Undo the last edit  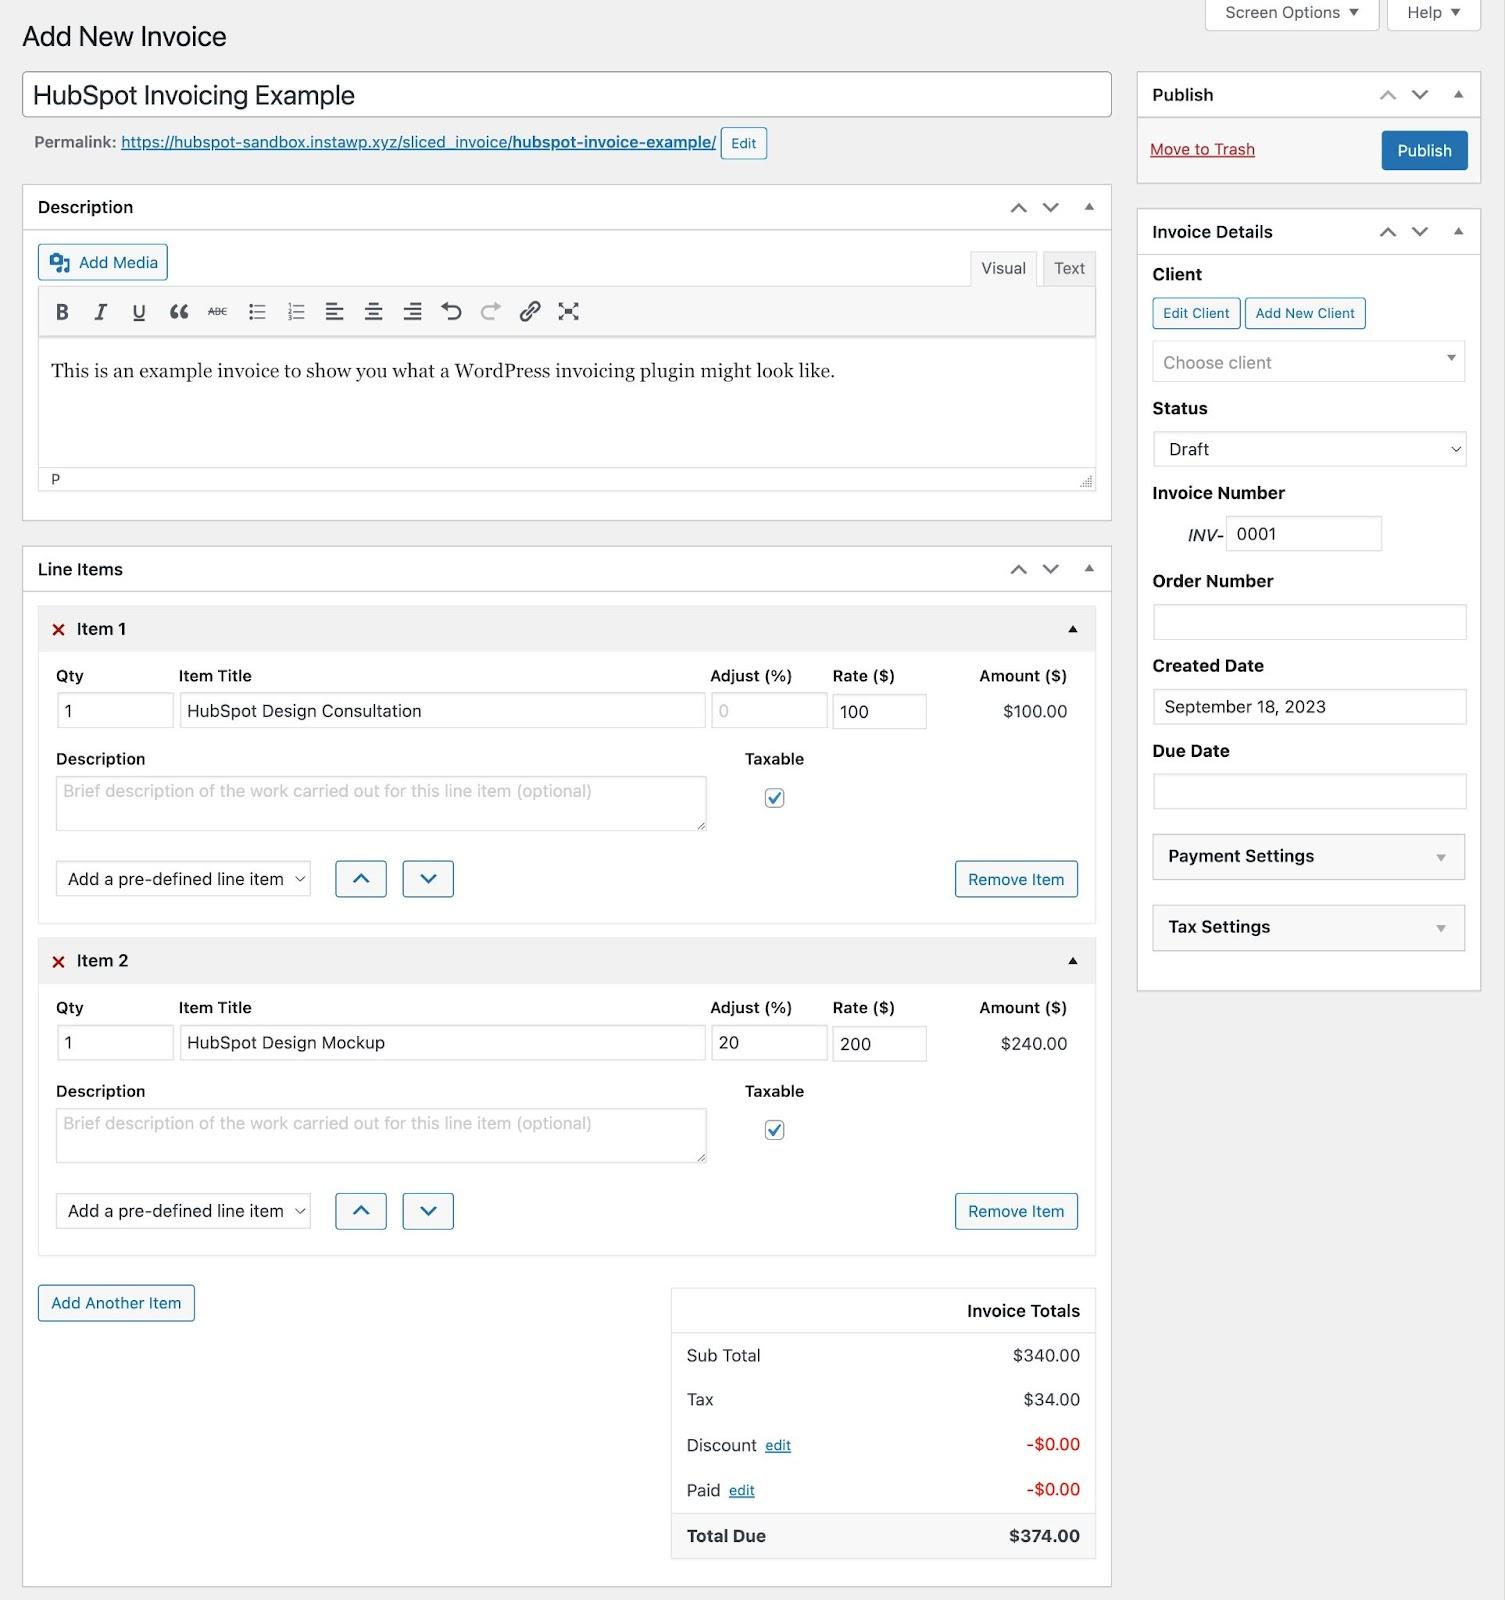451,312
